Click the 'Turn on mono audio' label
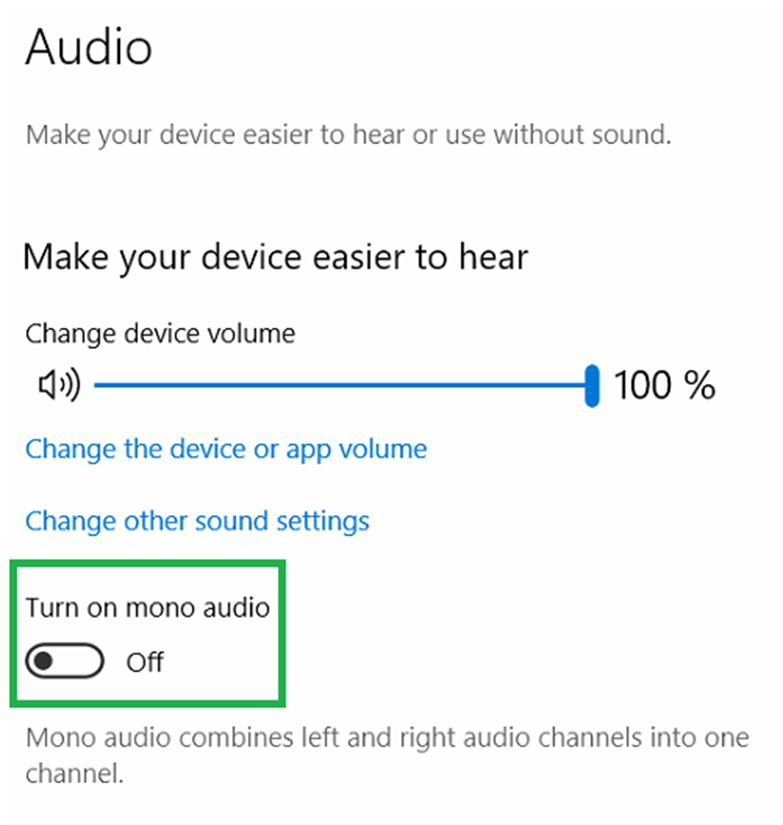Viewport: 783px width, 825px height. point(148,607)
